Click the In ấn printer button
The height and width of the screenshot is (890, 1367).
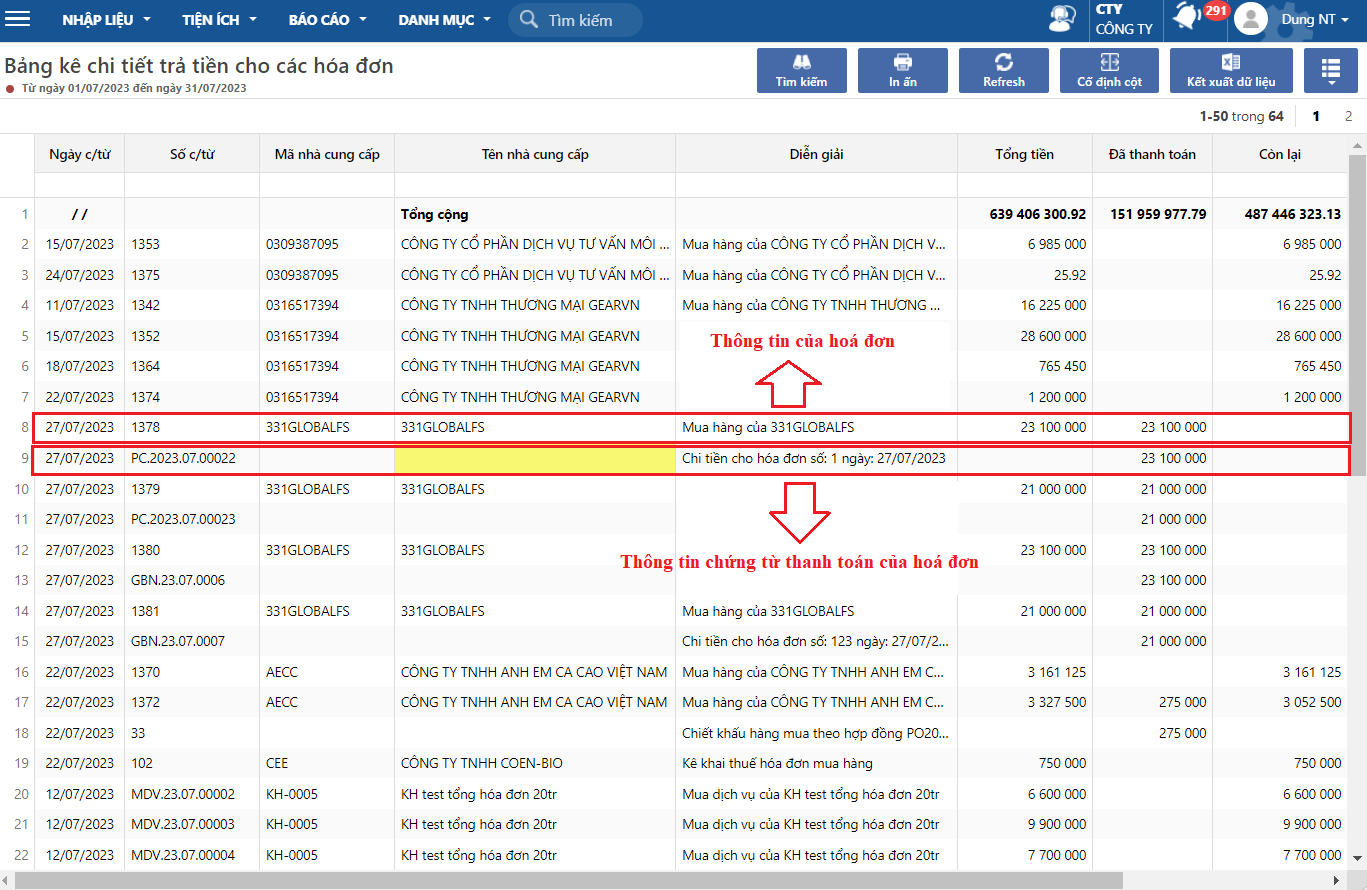902,70
